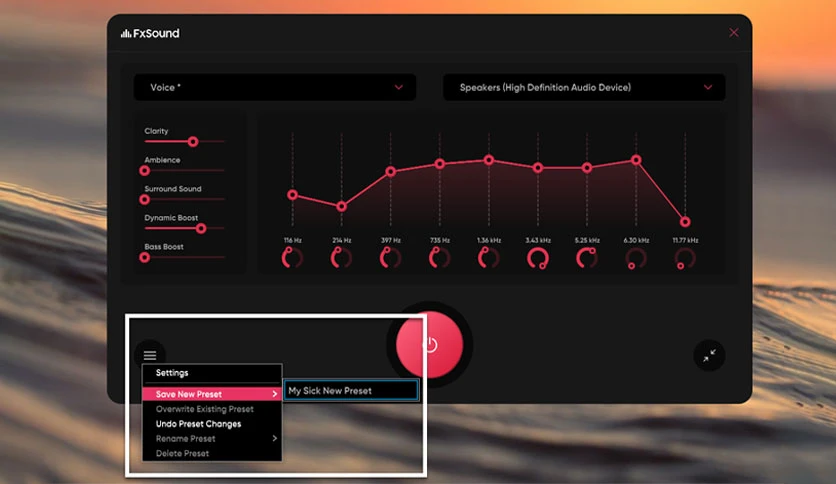Viewport: 836px width, 484px height.
Task: Click the 3.43 kHz frequency knob
Action: [537, 258]
